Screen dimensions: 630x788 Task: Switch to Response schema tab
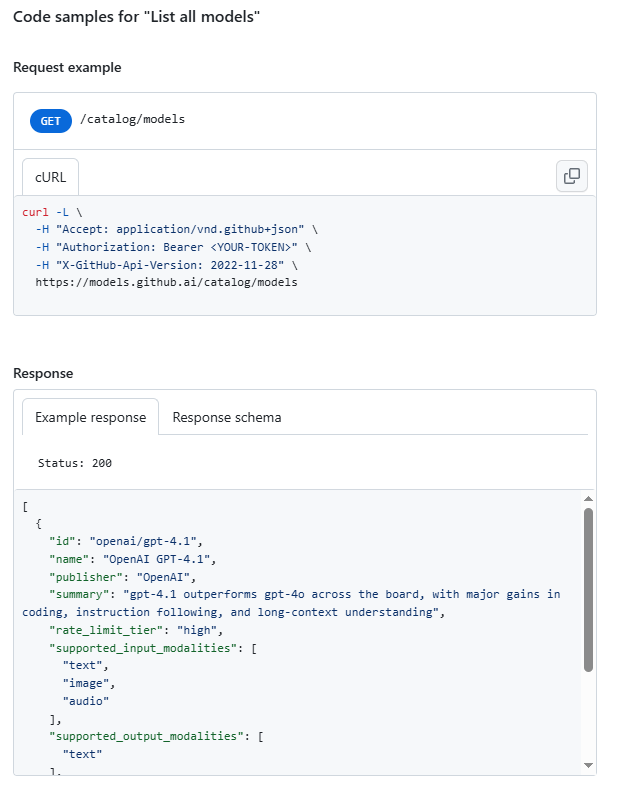point(227,418)
